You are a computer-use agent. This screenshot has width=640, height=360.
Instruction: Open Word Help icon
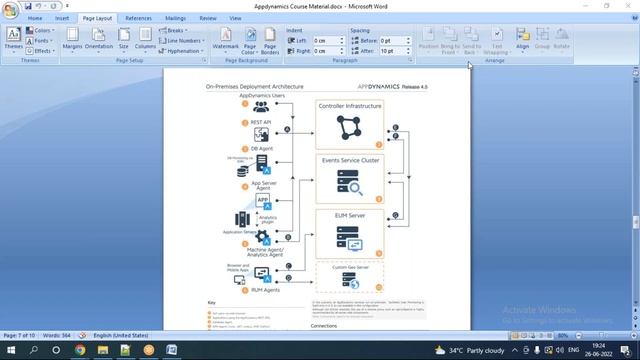(x=635, y=18)
